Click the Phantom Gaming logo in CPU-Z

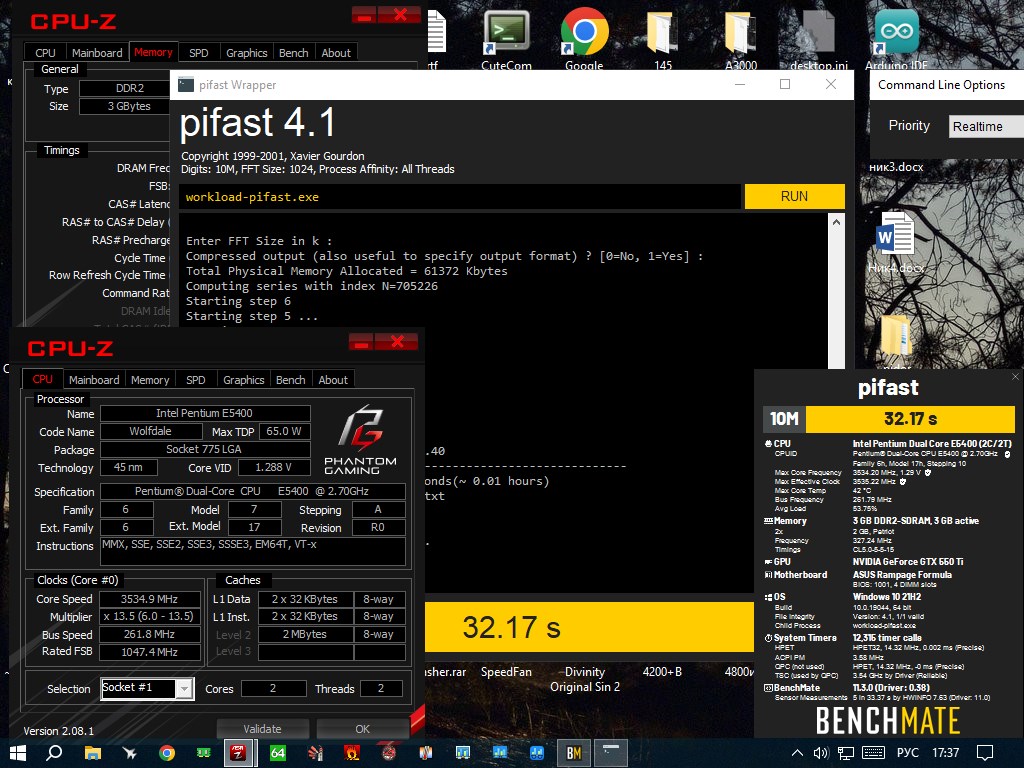click(x=360, y=440)
